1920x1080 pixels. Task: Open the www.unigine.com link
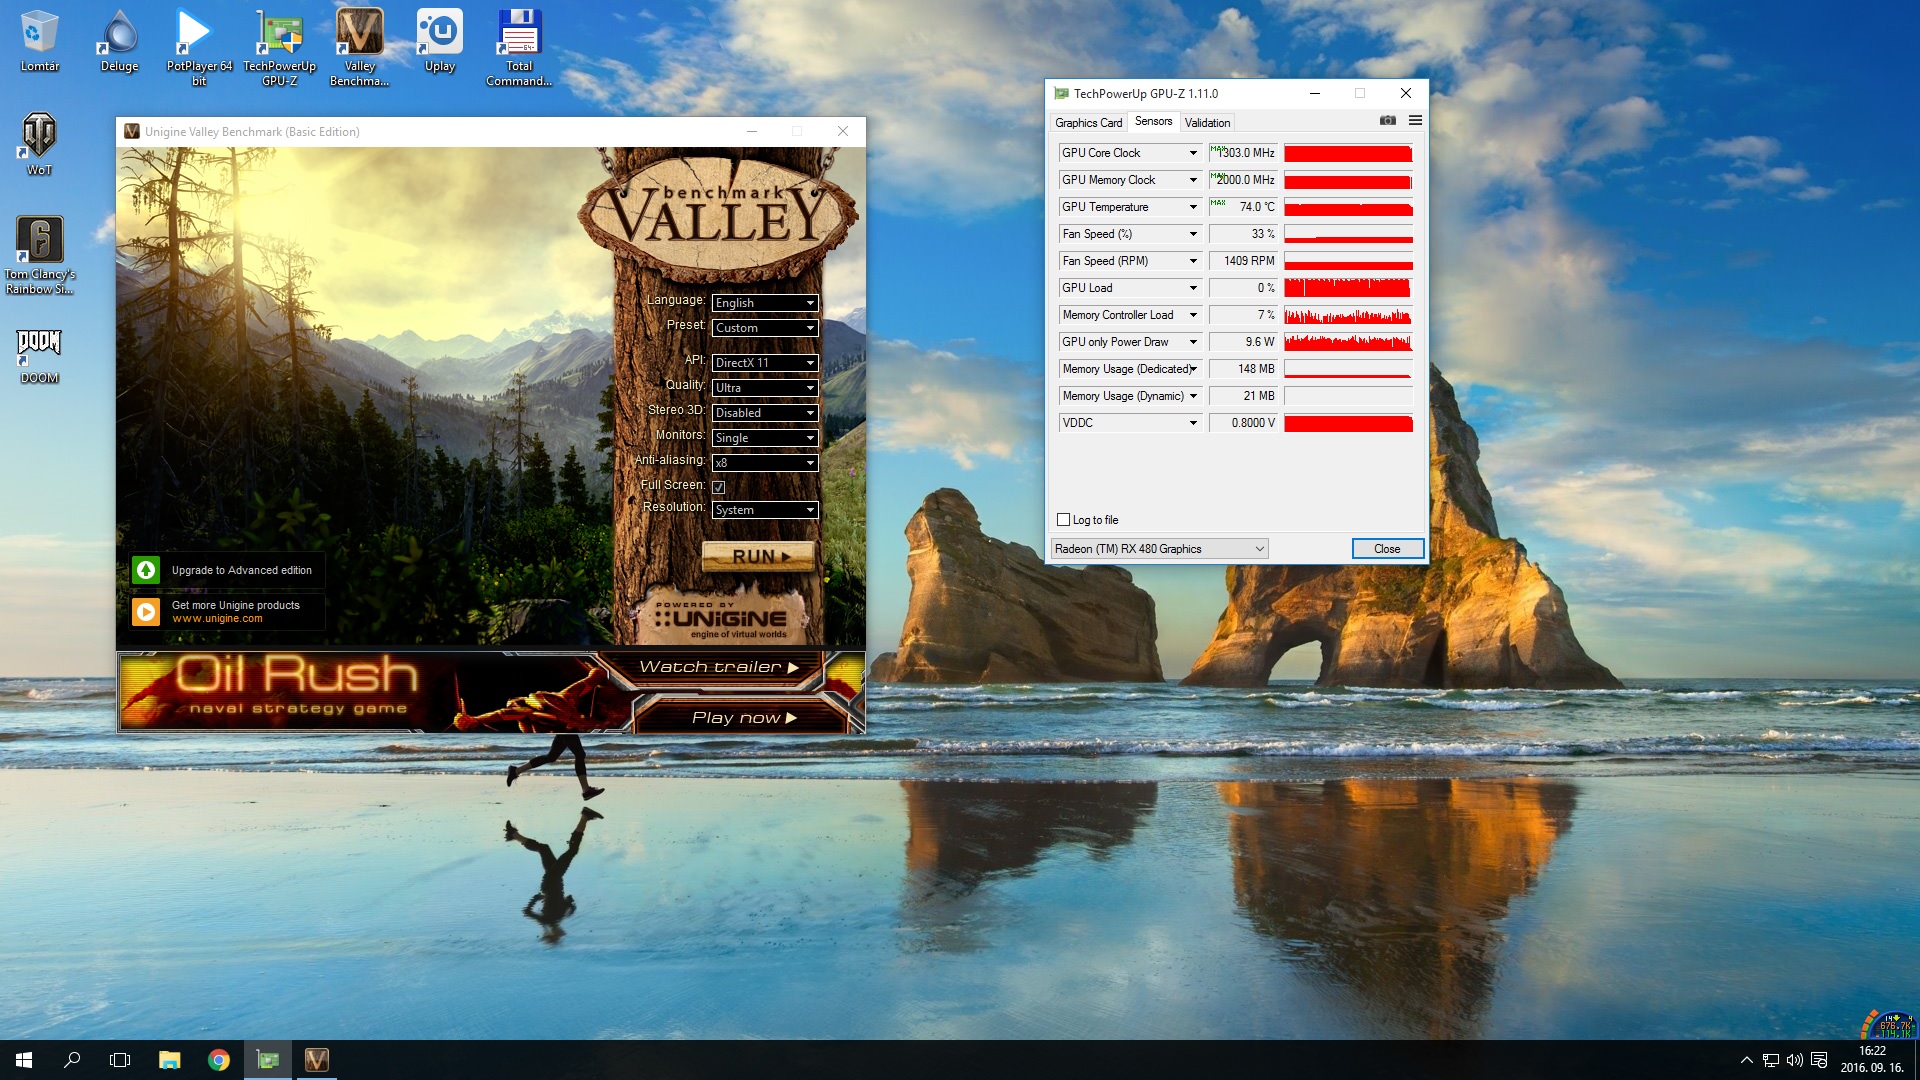(x=217, y=619)
